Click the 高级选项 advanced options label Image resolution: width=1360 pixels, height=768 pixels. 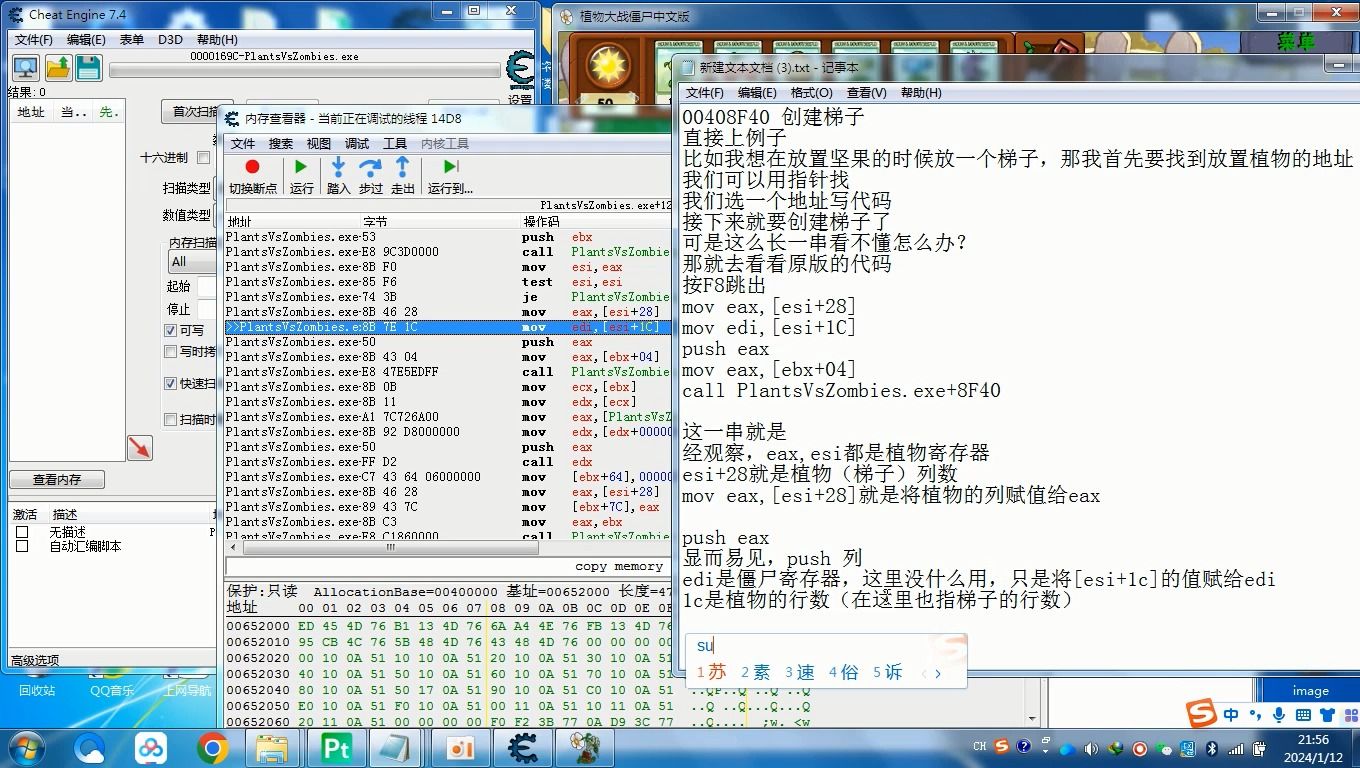point(34,660)
